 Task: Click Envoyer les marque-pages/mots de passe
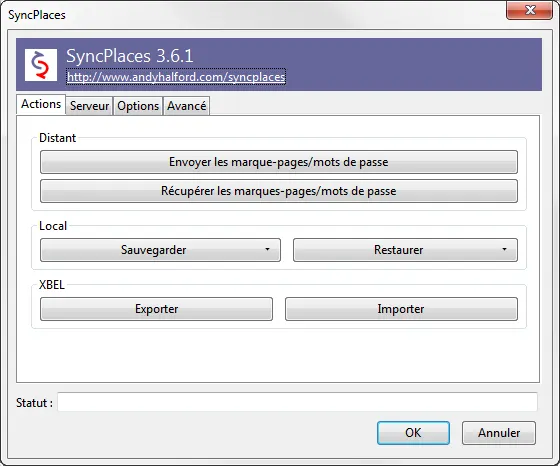[279, 162]
